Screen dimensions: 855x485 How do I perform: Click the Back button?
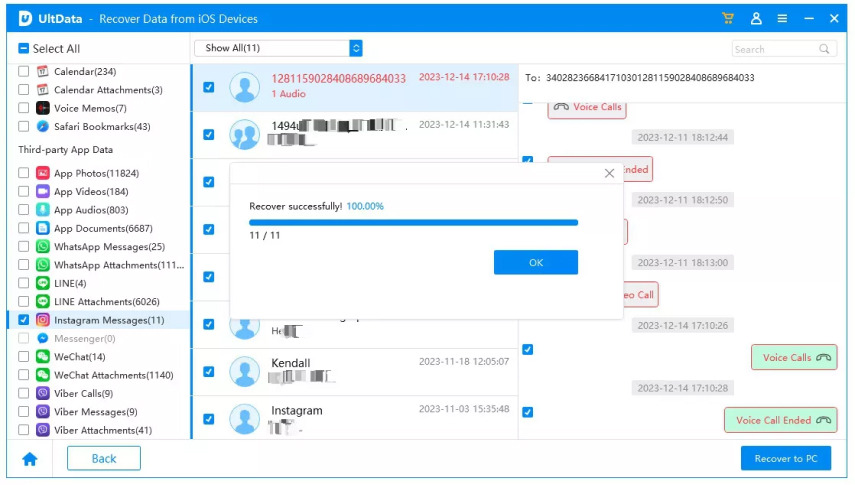[104, 458]
